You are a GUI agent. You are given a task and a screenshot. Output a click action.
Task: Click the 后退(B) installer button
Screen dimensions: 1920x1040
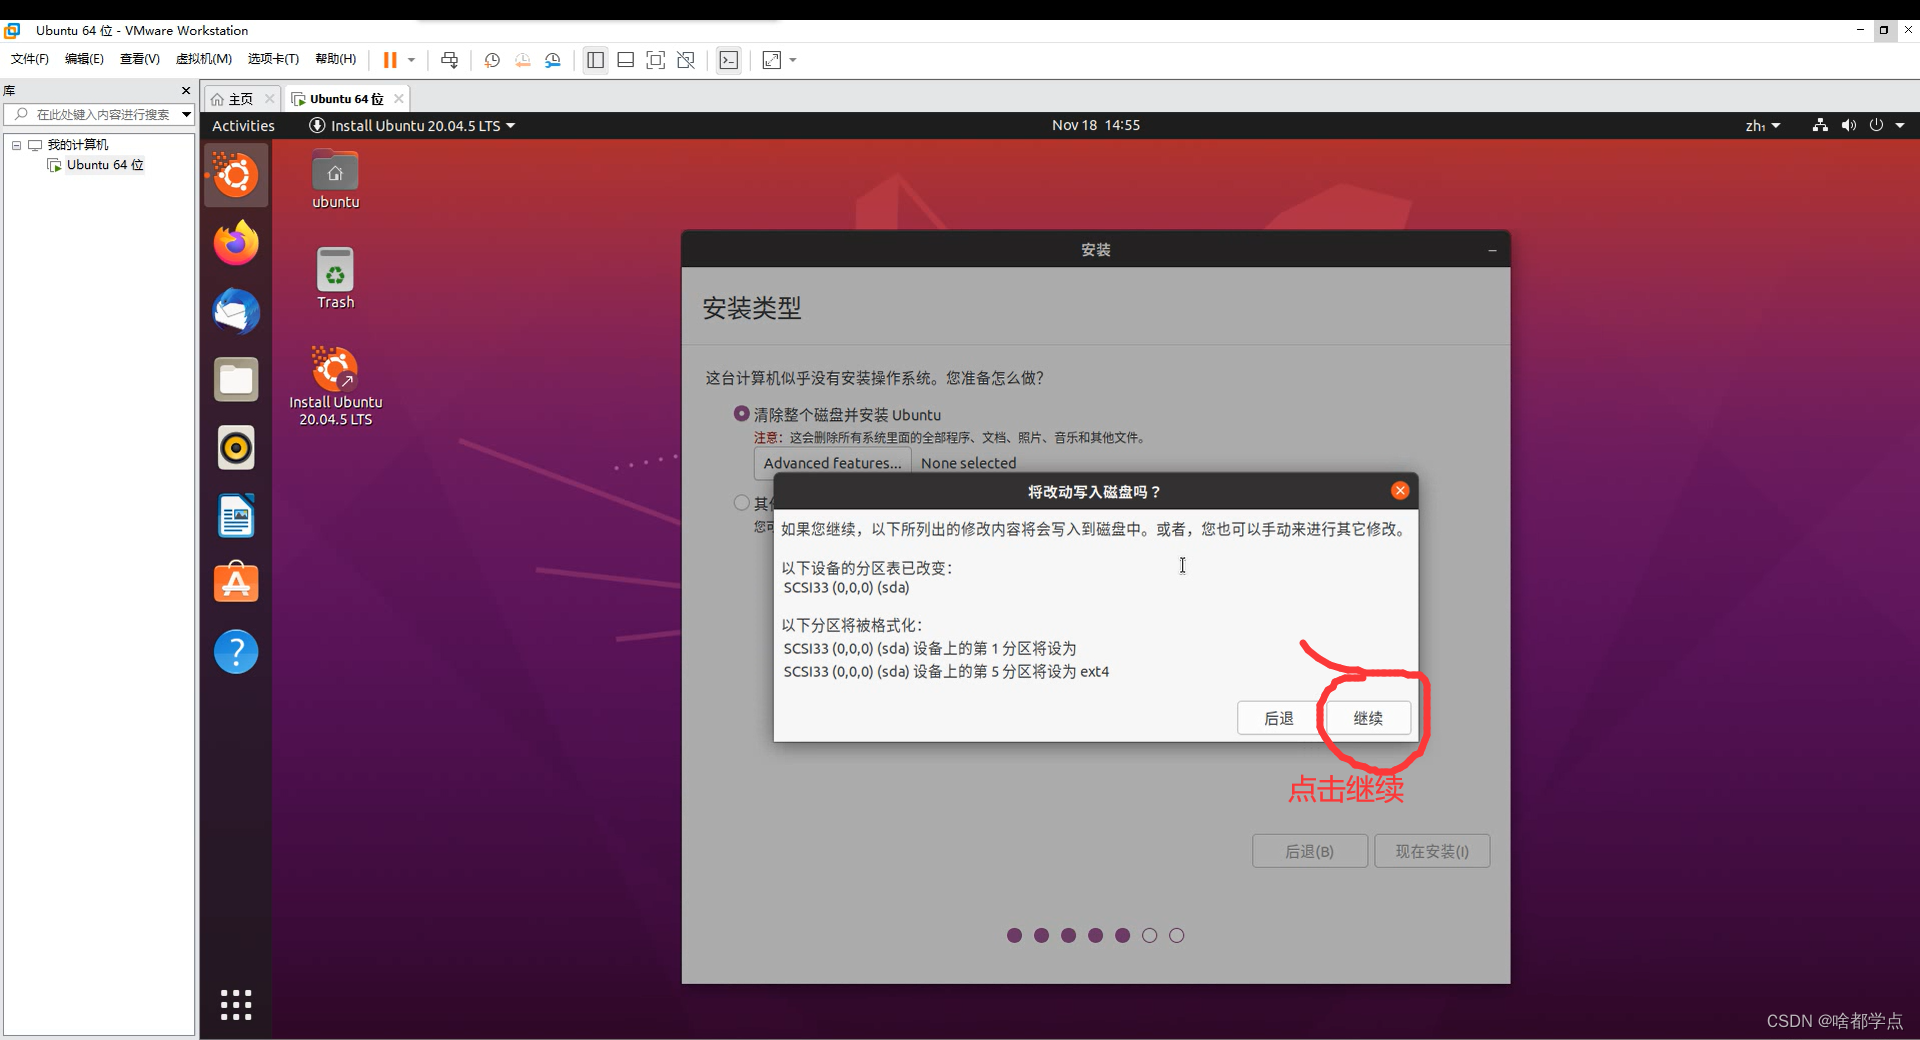(1309, 851)
